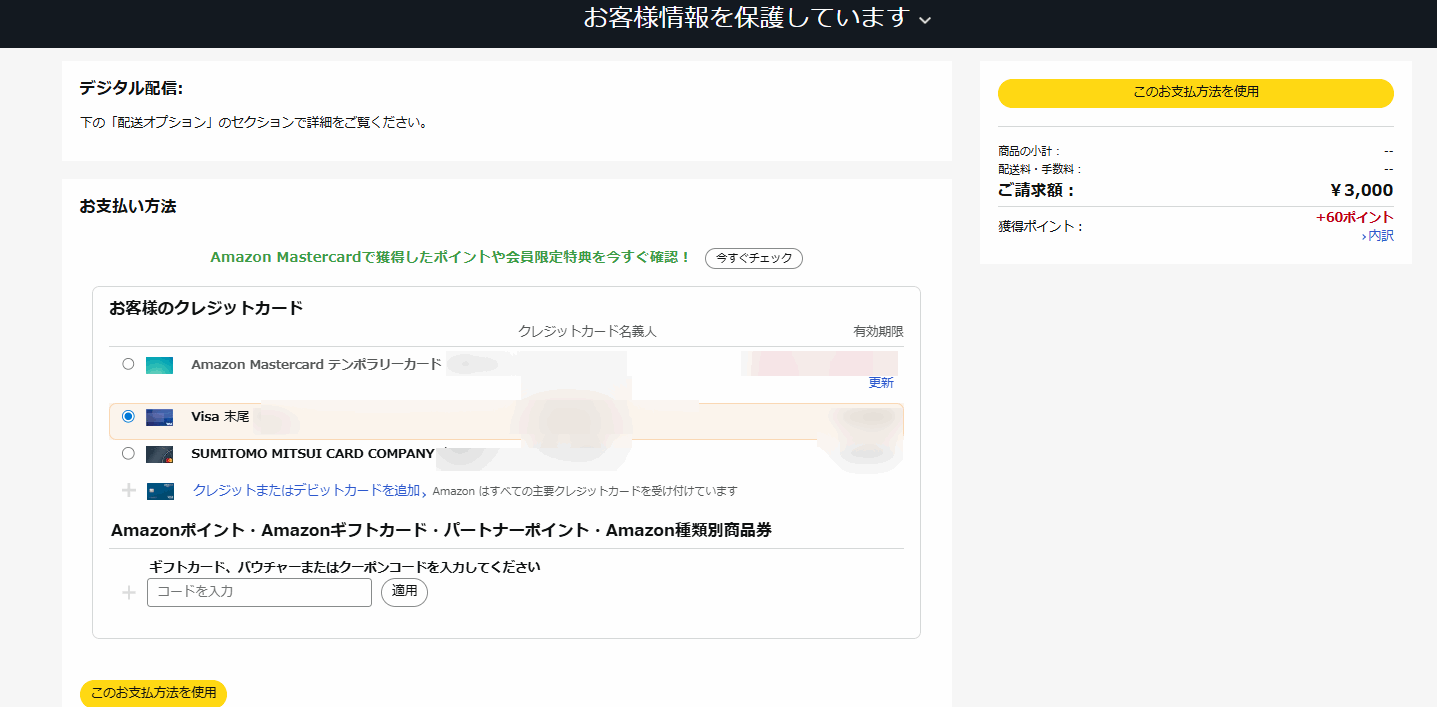
Task: Click the green Amazon Mastercard promotion text
Action: coord(450,258)
